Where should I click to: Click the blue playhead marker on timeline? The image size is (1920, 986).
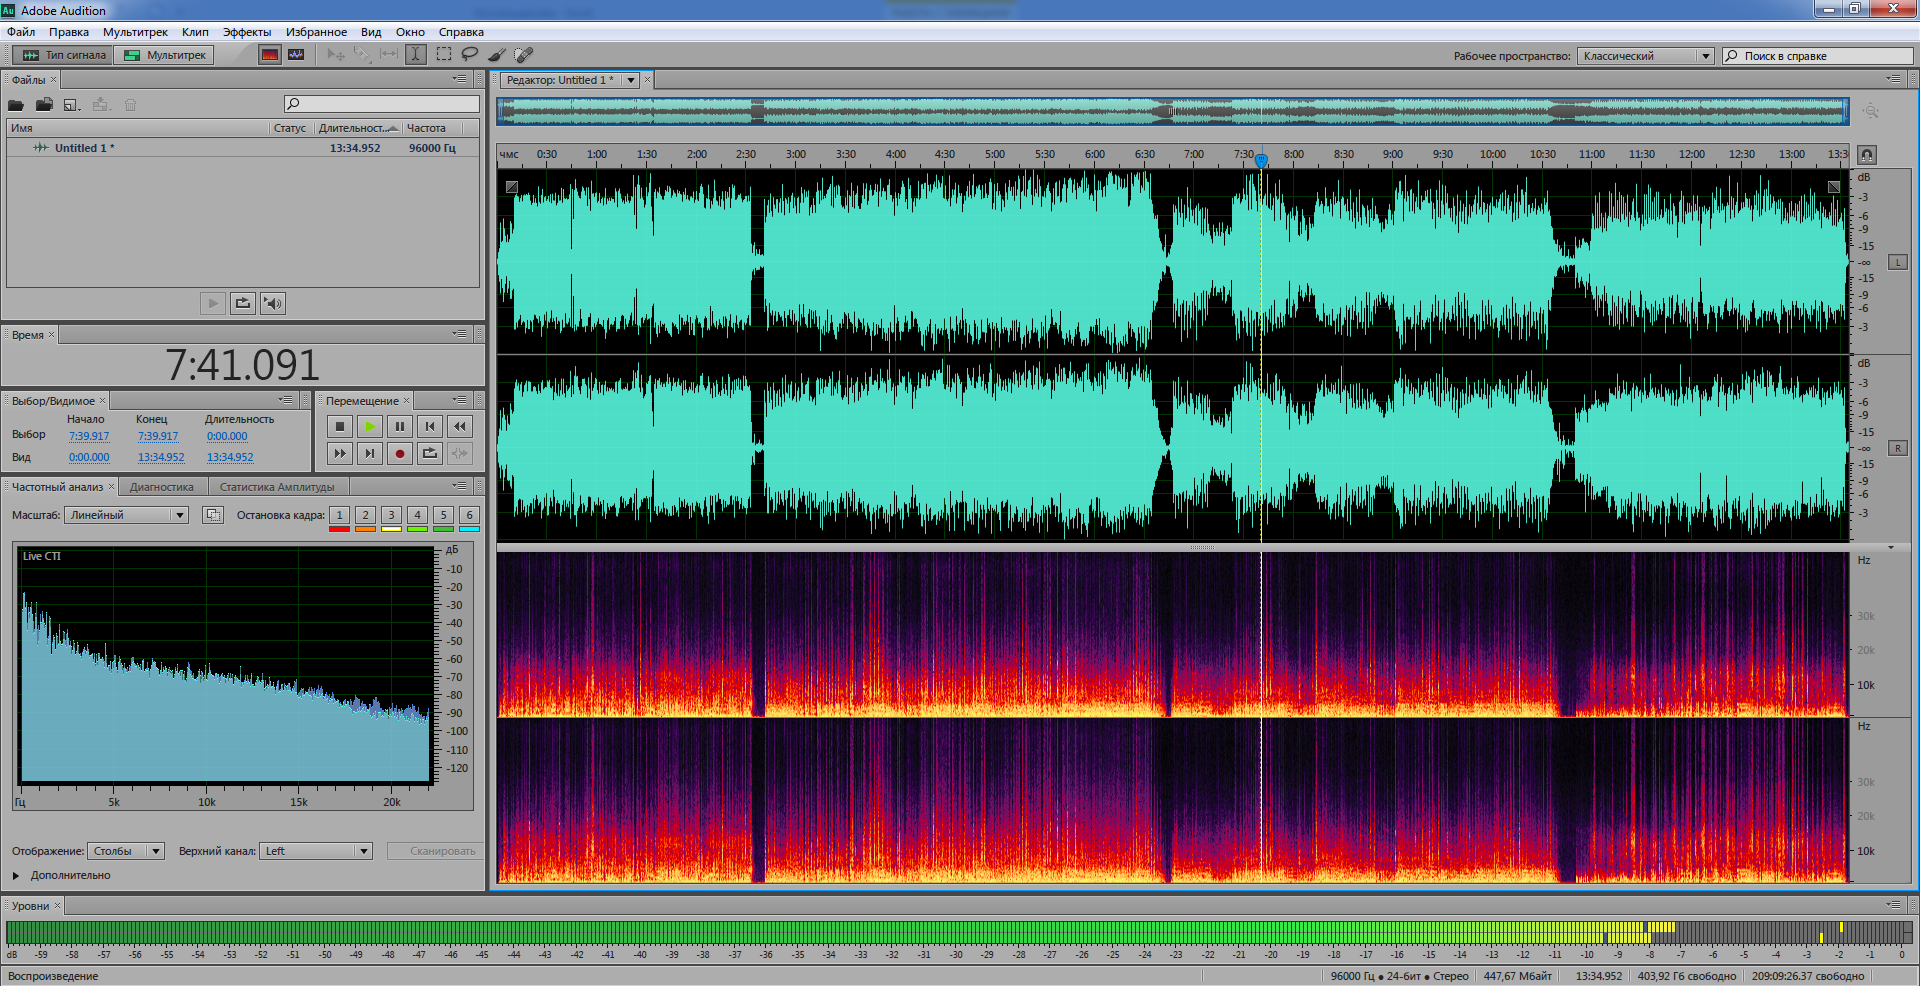1261,159
